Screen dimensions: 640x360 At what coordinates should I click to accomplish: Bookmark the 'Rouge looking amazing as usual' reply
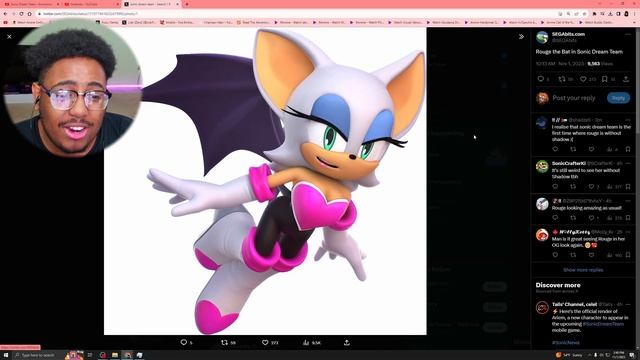pos(628,218)
